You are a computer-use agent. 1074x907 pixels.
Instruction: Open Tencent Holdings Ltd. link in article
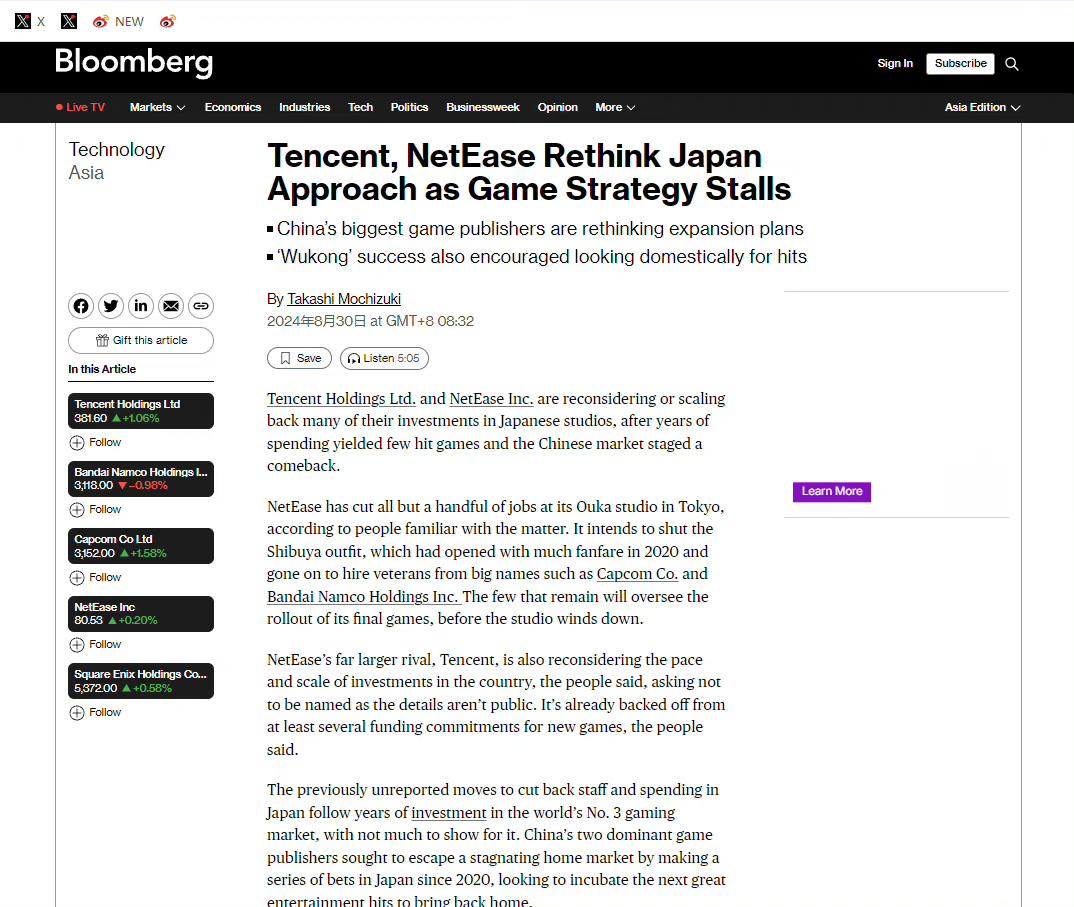point(341,399)
